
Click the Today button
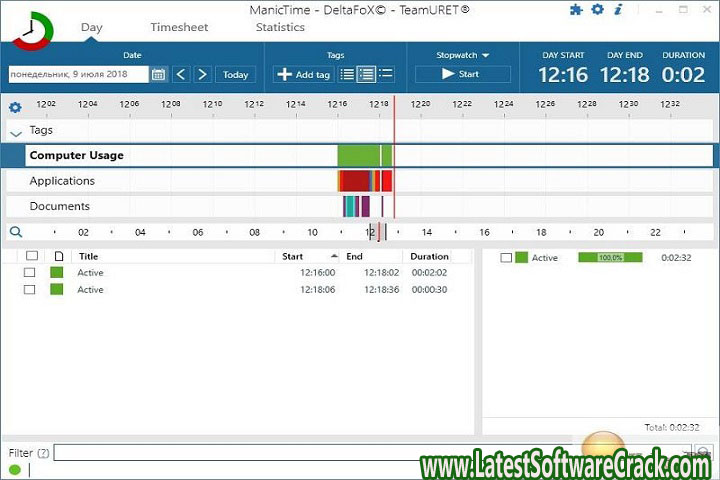235,75
